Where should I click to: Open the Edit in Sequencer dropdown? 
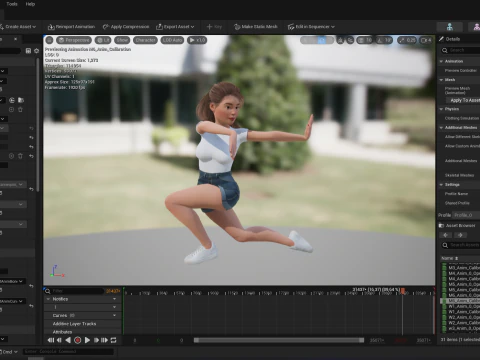[x=311, y=27]
